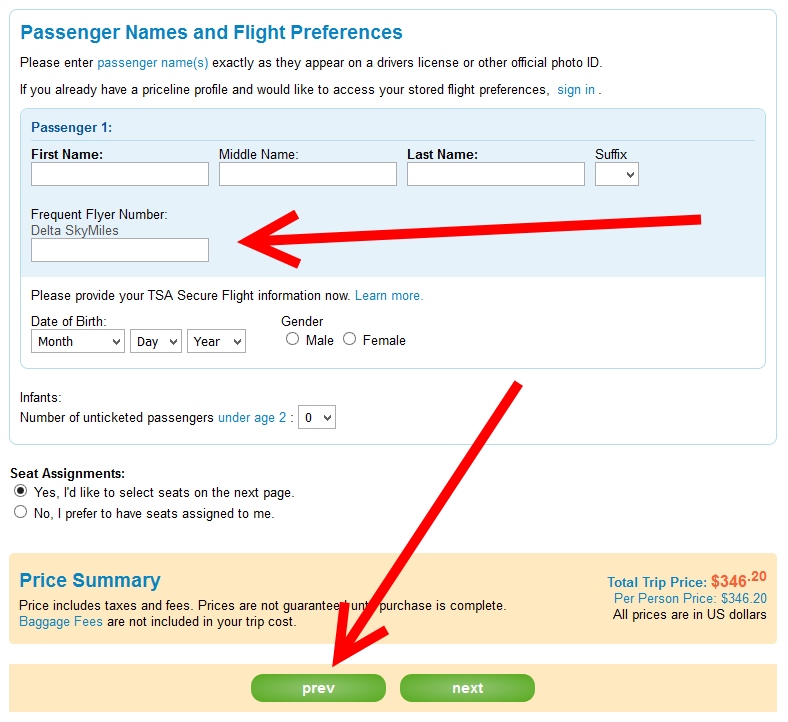Click the under age 2 link
Viewport: 788px width, 722px height.
252,418
